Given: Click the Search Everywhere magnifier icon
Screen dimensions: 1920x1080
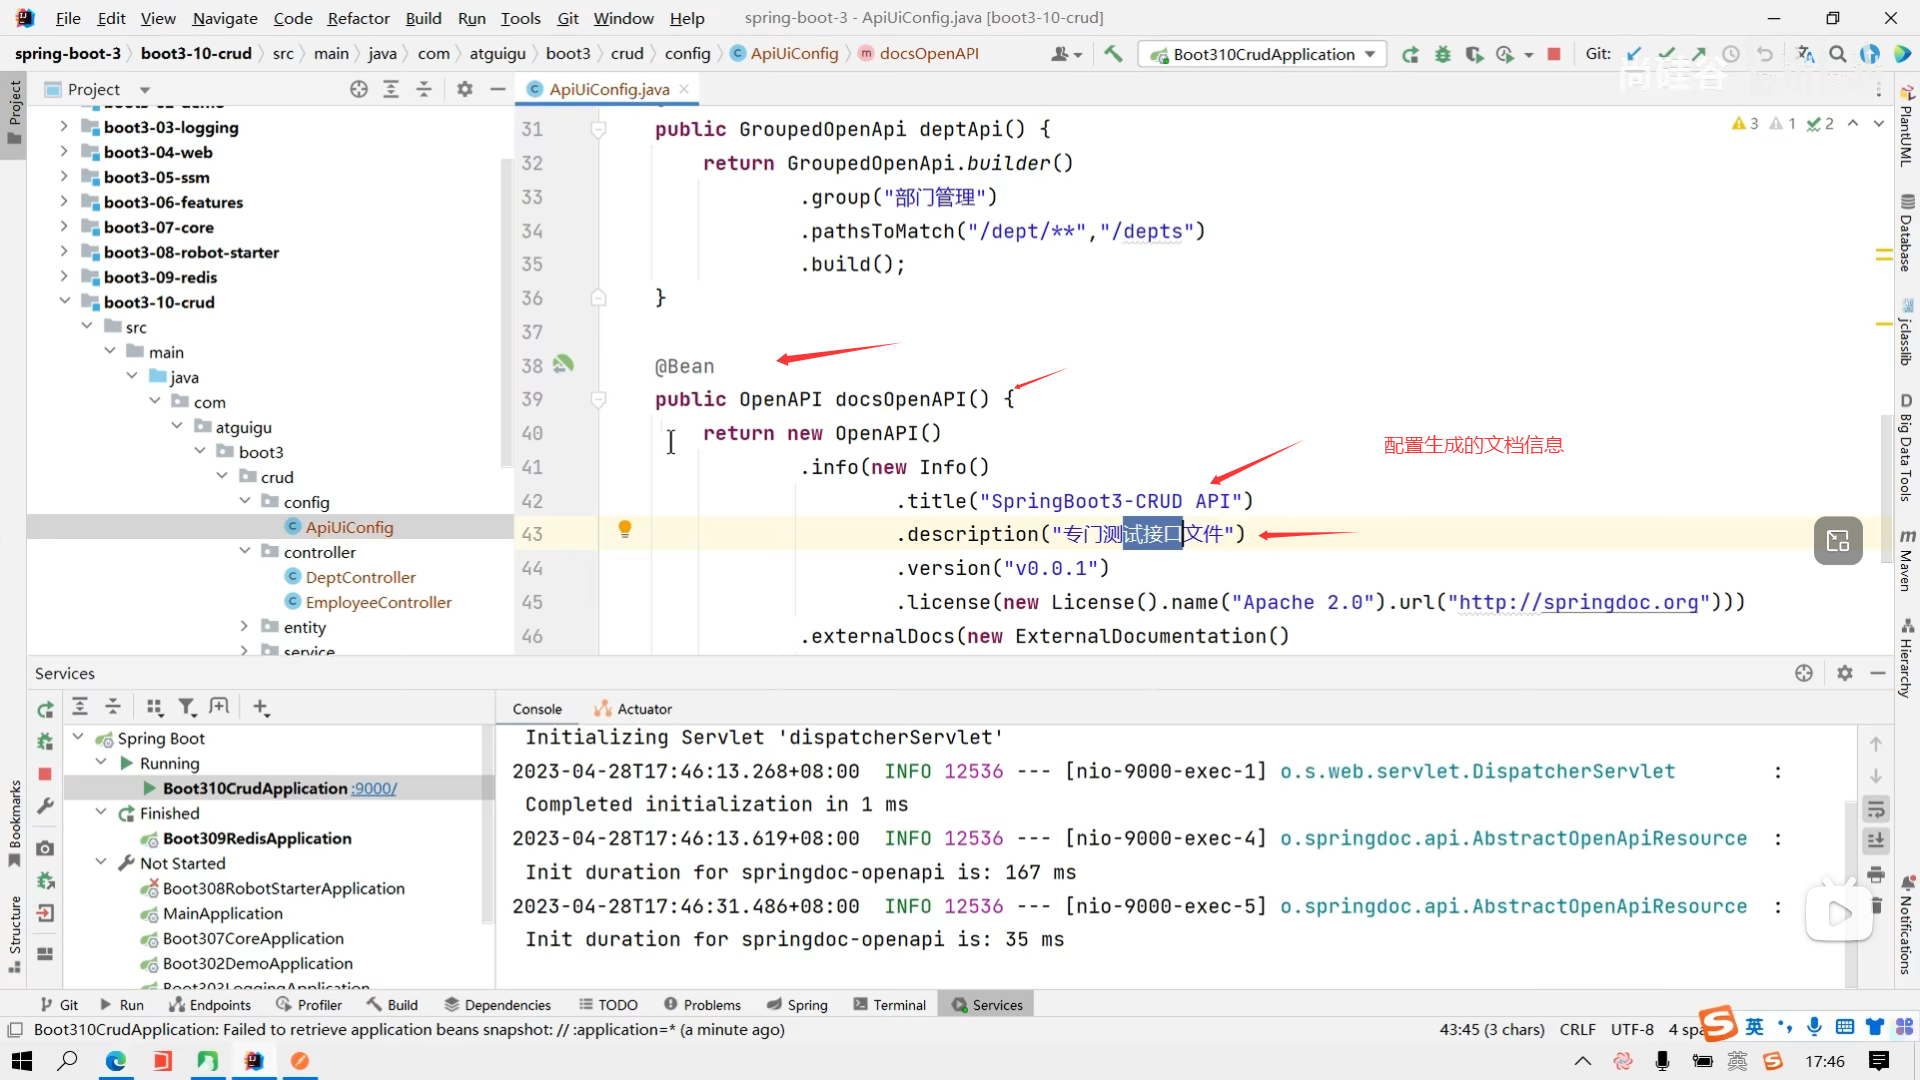Looking at the screenshot, I should tap(1837, 54).
